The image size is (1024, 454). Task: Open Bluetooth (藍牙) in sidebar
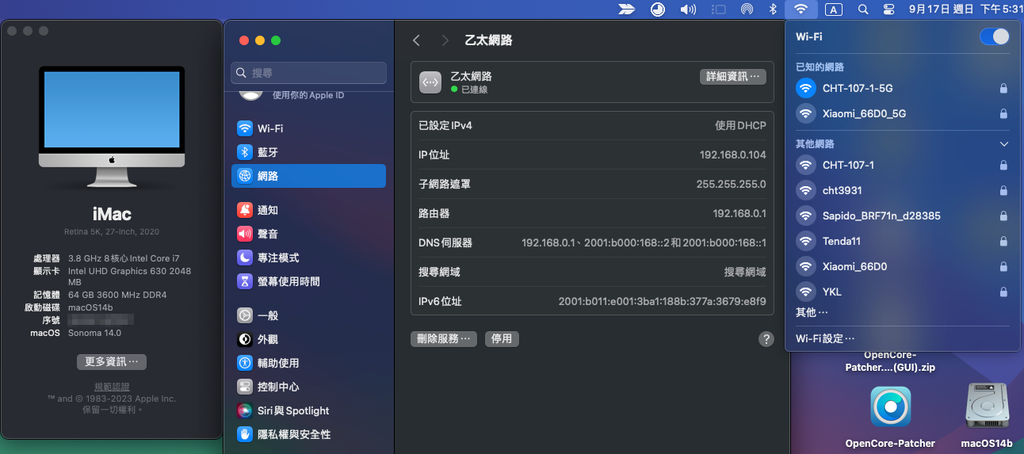[308, 152]
